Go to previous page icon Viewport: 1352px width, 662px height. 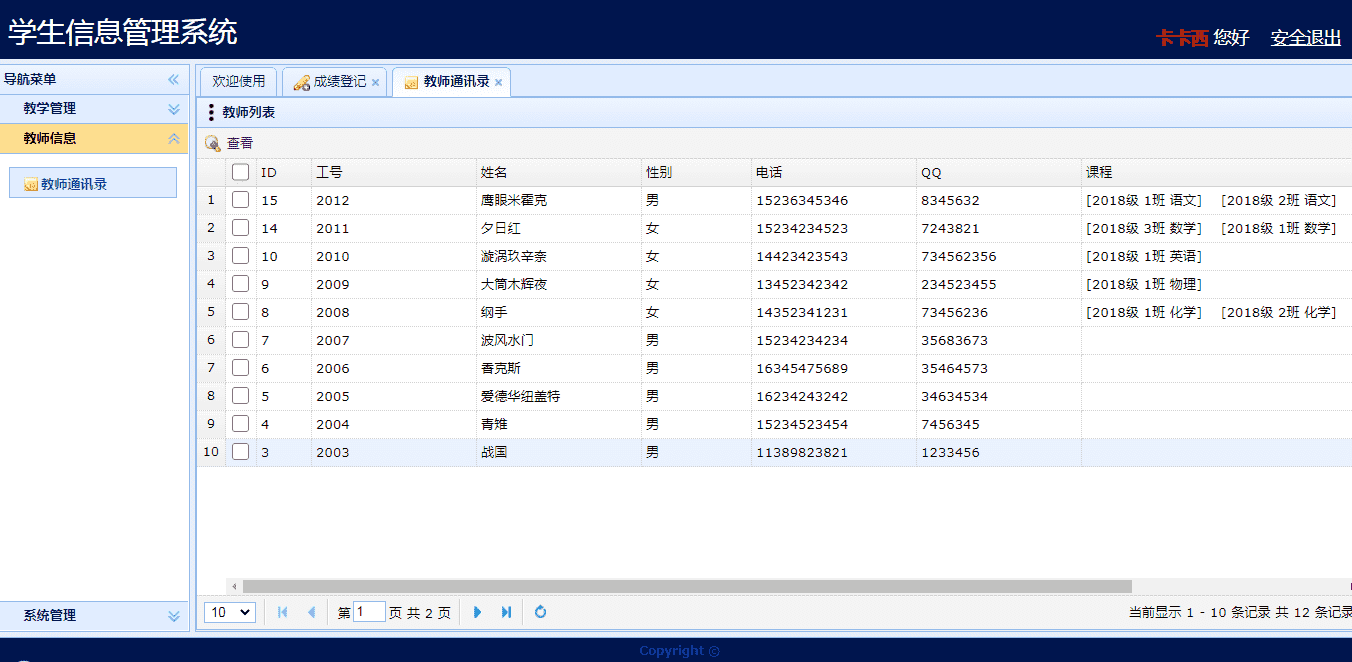tap(311, 612)
